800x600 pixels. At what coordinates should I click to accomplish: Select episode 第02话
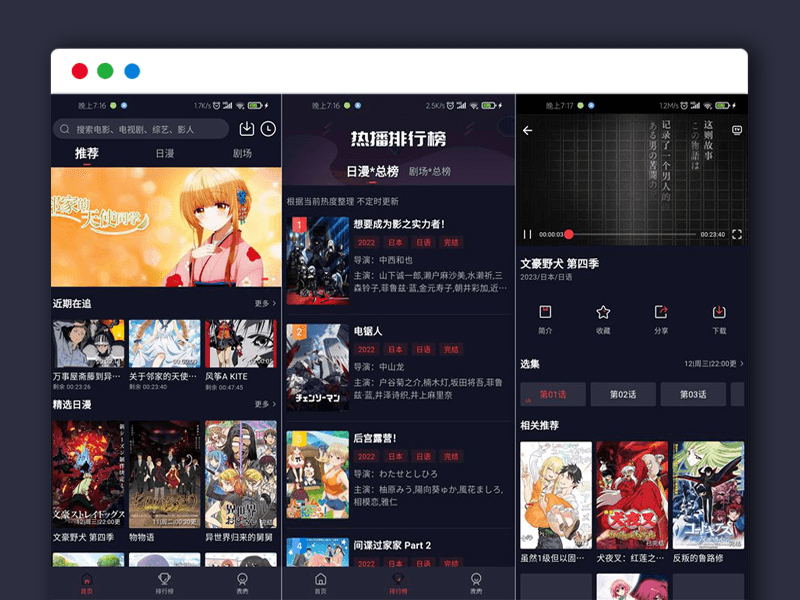[x=623, y=394]
